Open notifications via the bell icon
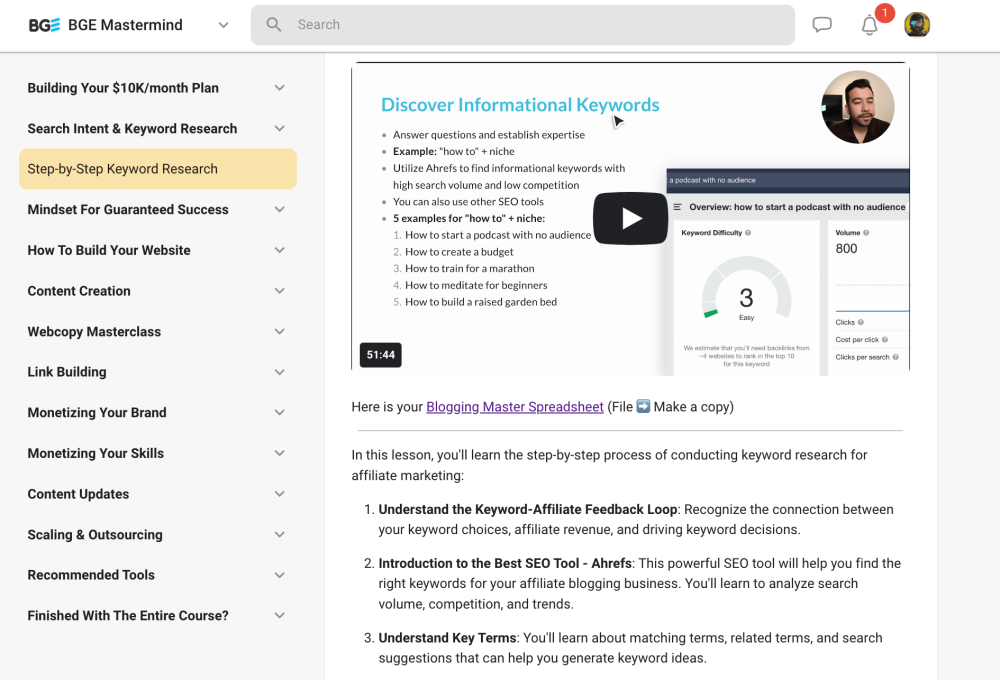The height and width of the screenshot is (680, 1000). click(x=868, y=25)
